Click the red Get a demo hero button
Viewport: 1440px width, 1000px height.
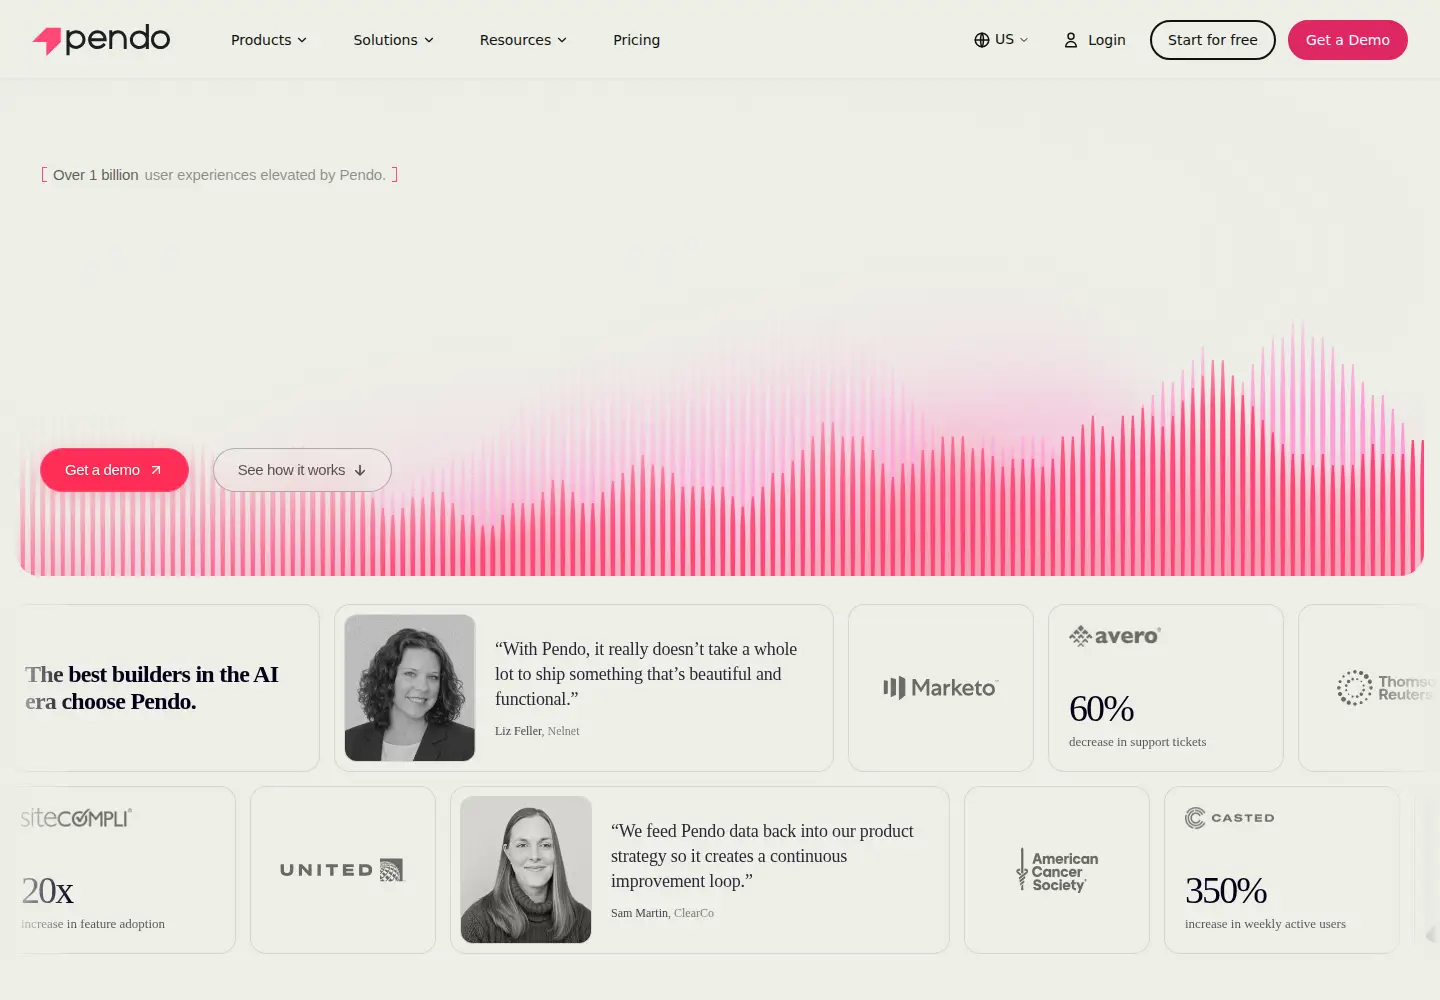pos(114,470)
